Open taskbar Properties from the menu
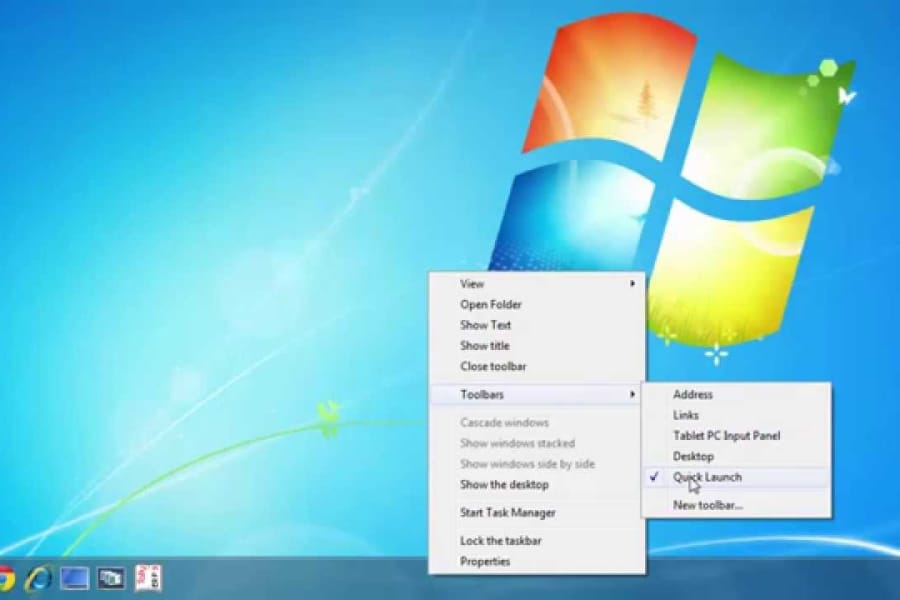 (x=537, y=562)
